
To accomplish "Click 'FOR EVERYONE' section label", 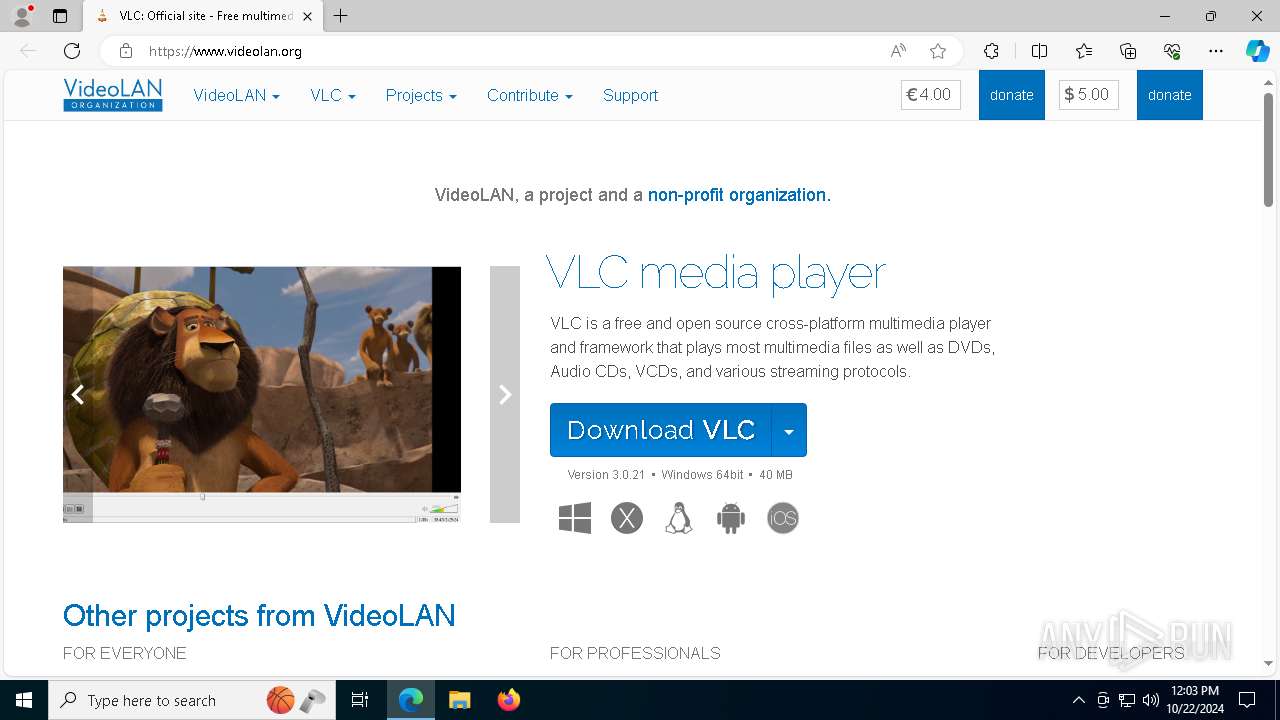I will tap(125, 653).
